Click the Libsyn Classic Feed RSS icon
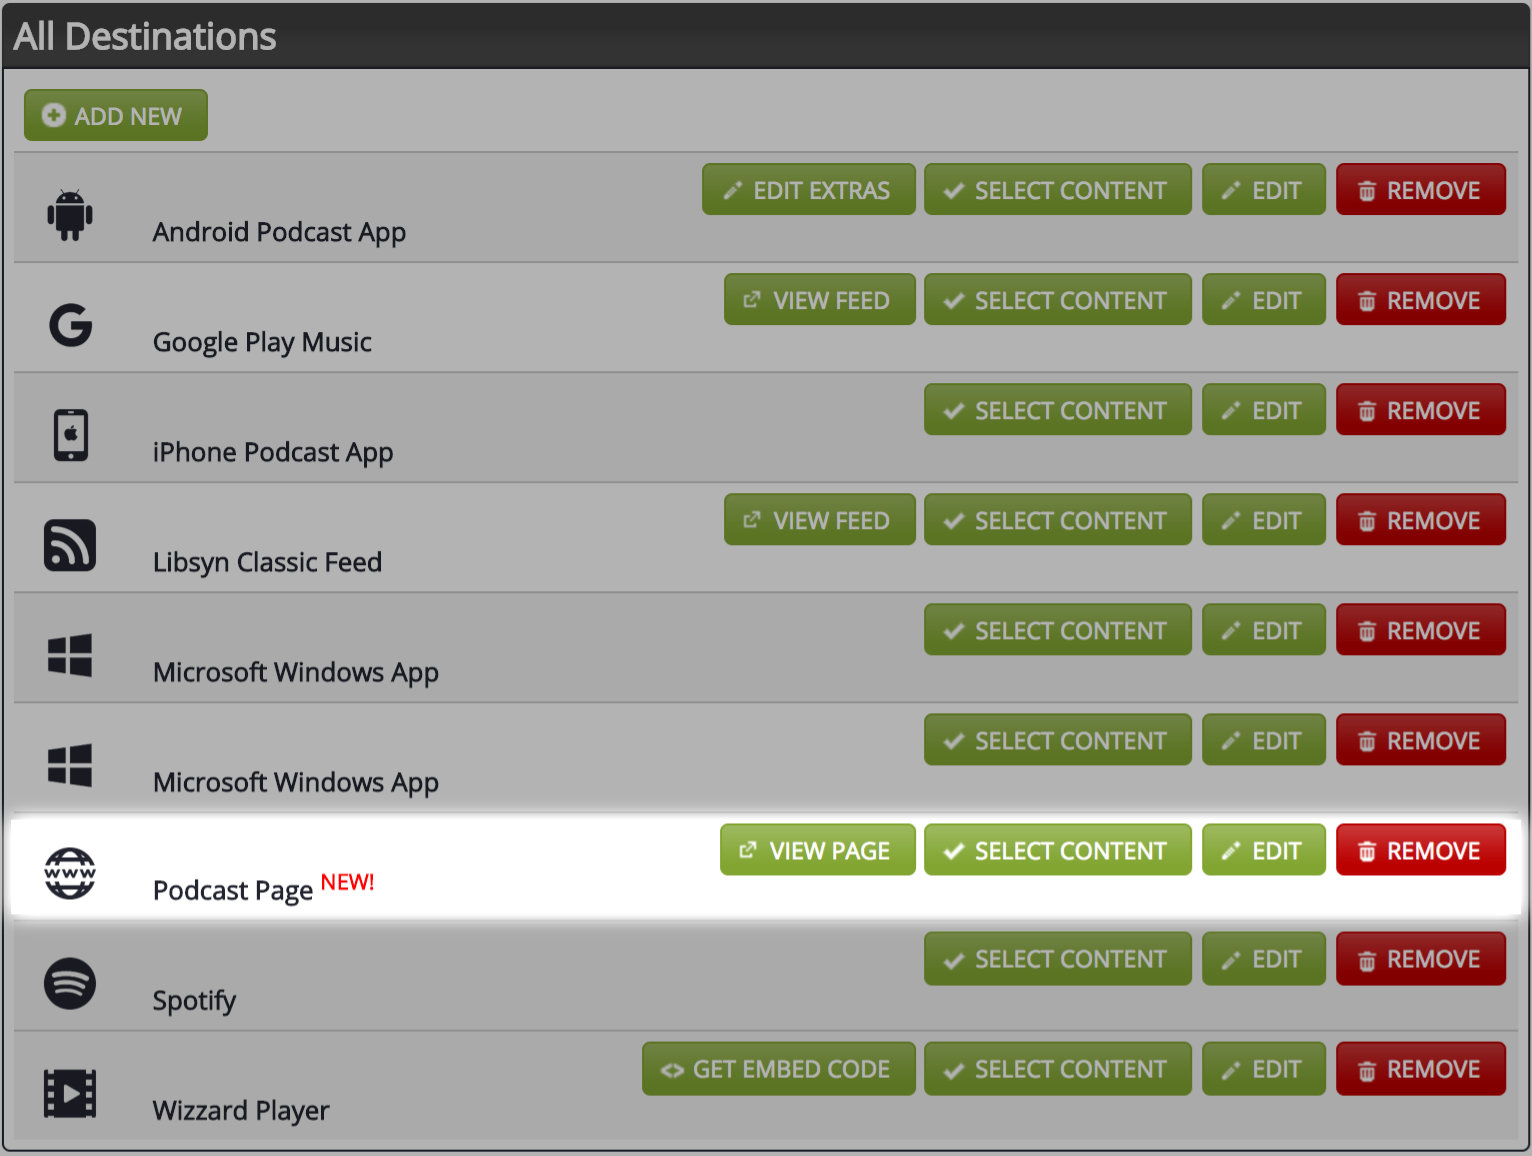The image size is (1532, 1156). point(70,545)
